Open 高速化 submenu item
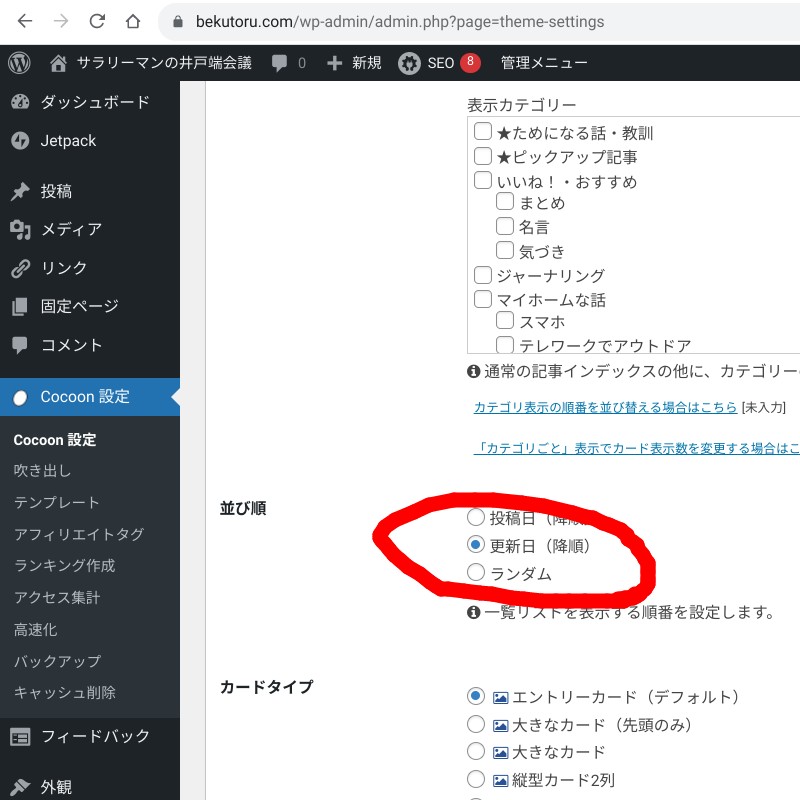Image resolution: width=800 pixels, height=800 pixels. pos(35,630)
